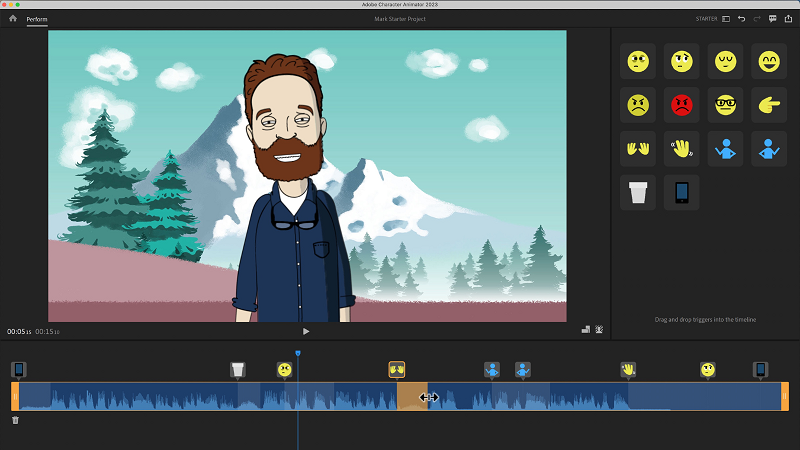Click the laughing face trigger
This screenshot has height=450, width=800.
769,62
